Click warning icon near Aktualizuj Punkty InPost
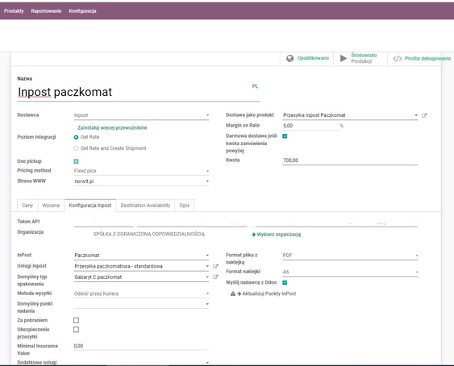 coord(233,294)
